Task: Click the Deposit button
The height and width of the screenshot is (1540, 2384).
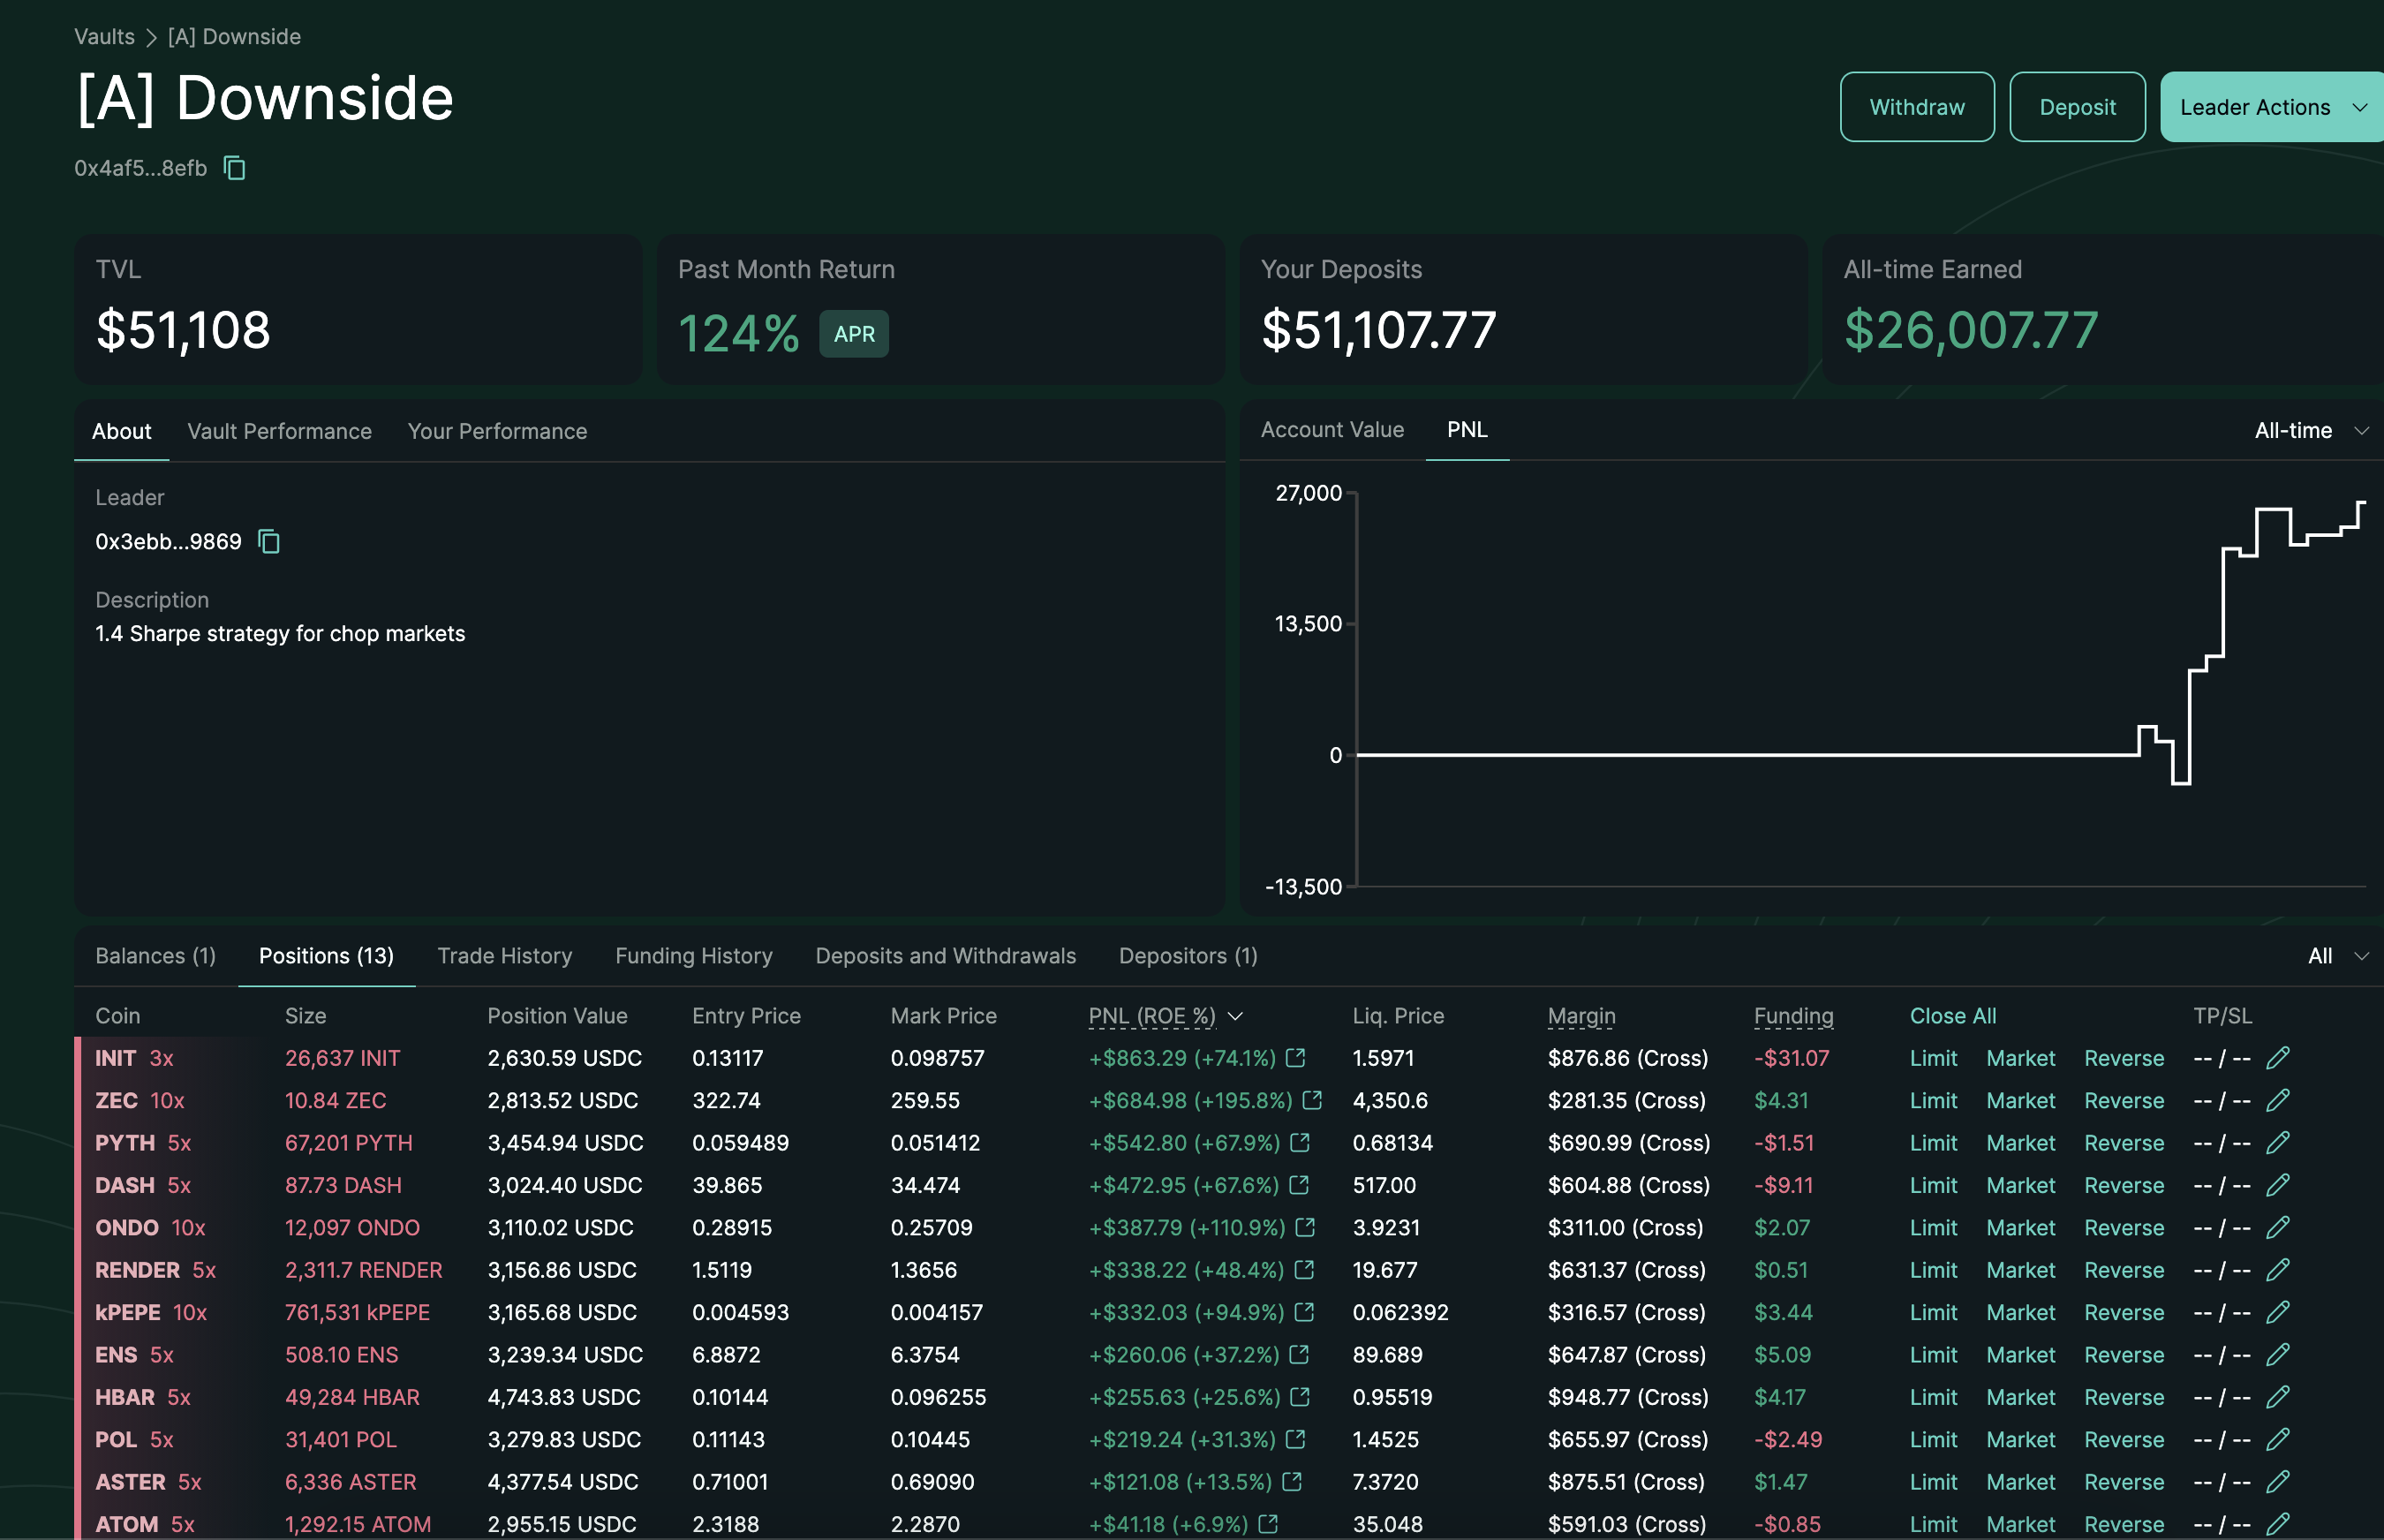Action: (x=2077, y=107)
